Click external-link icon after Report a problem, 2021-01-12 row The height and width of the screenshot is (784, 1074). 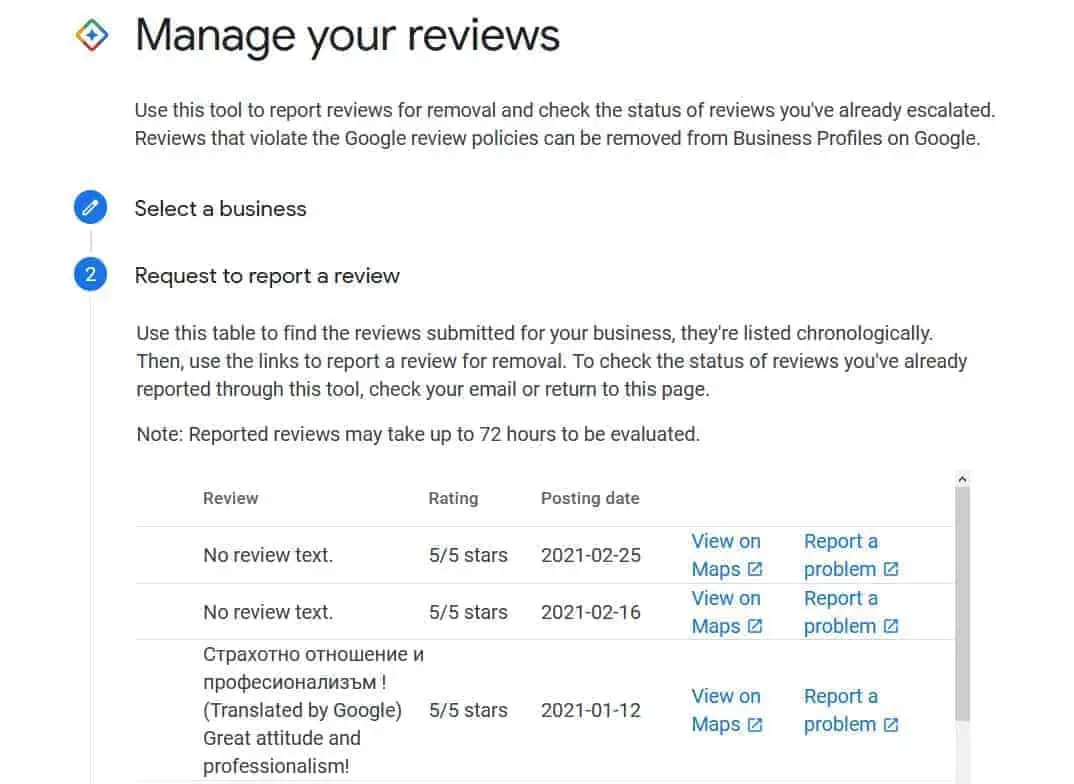[x=890, y=724]
